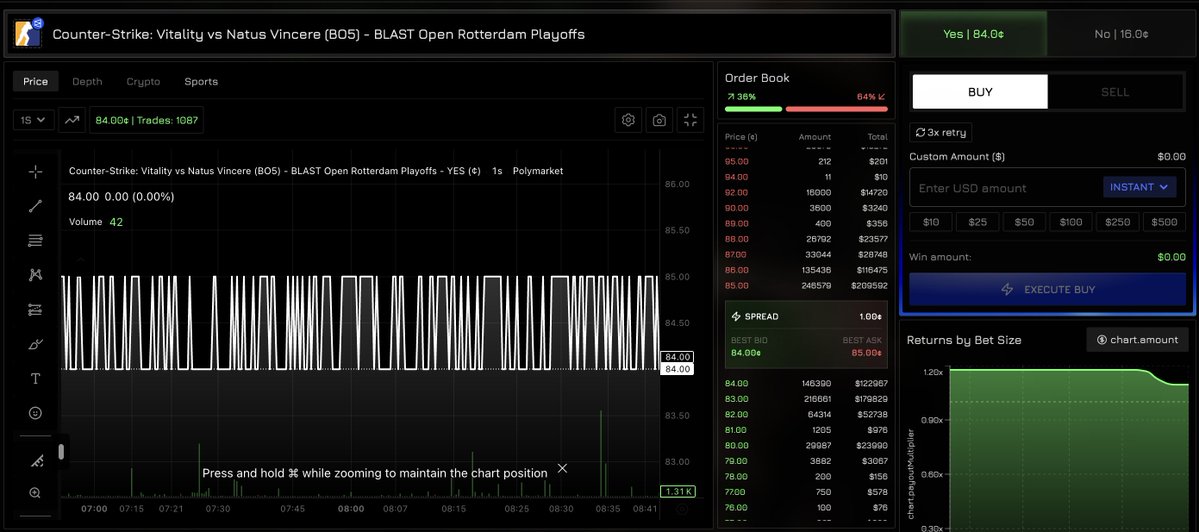
Task: Select the text annotation tool
Action: click(35, 379)
